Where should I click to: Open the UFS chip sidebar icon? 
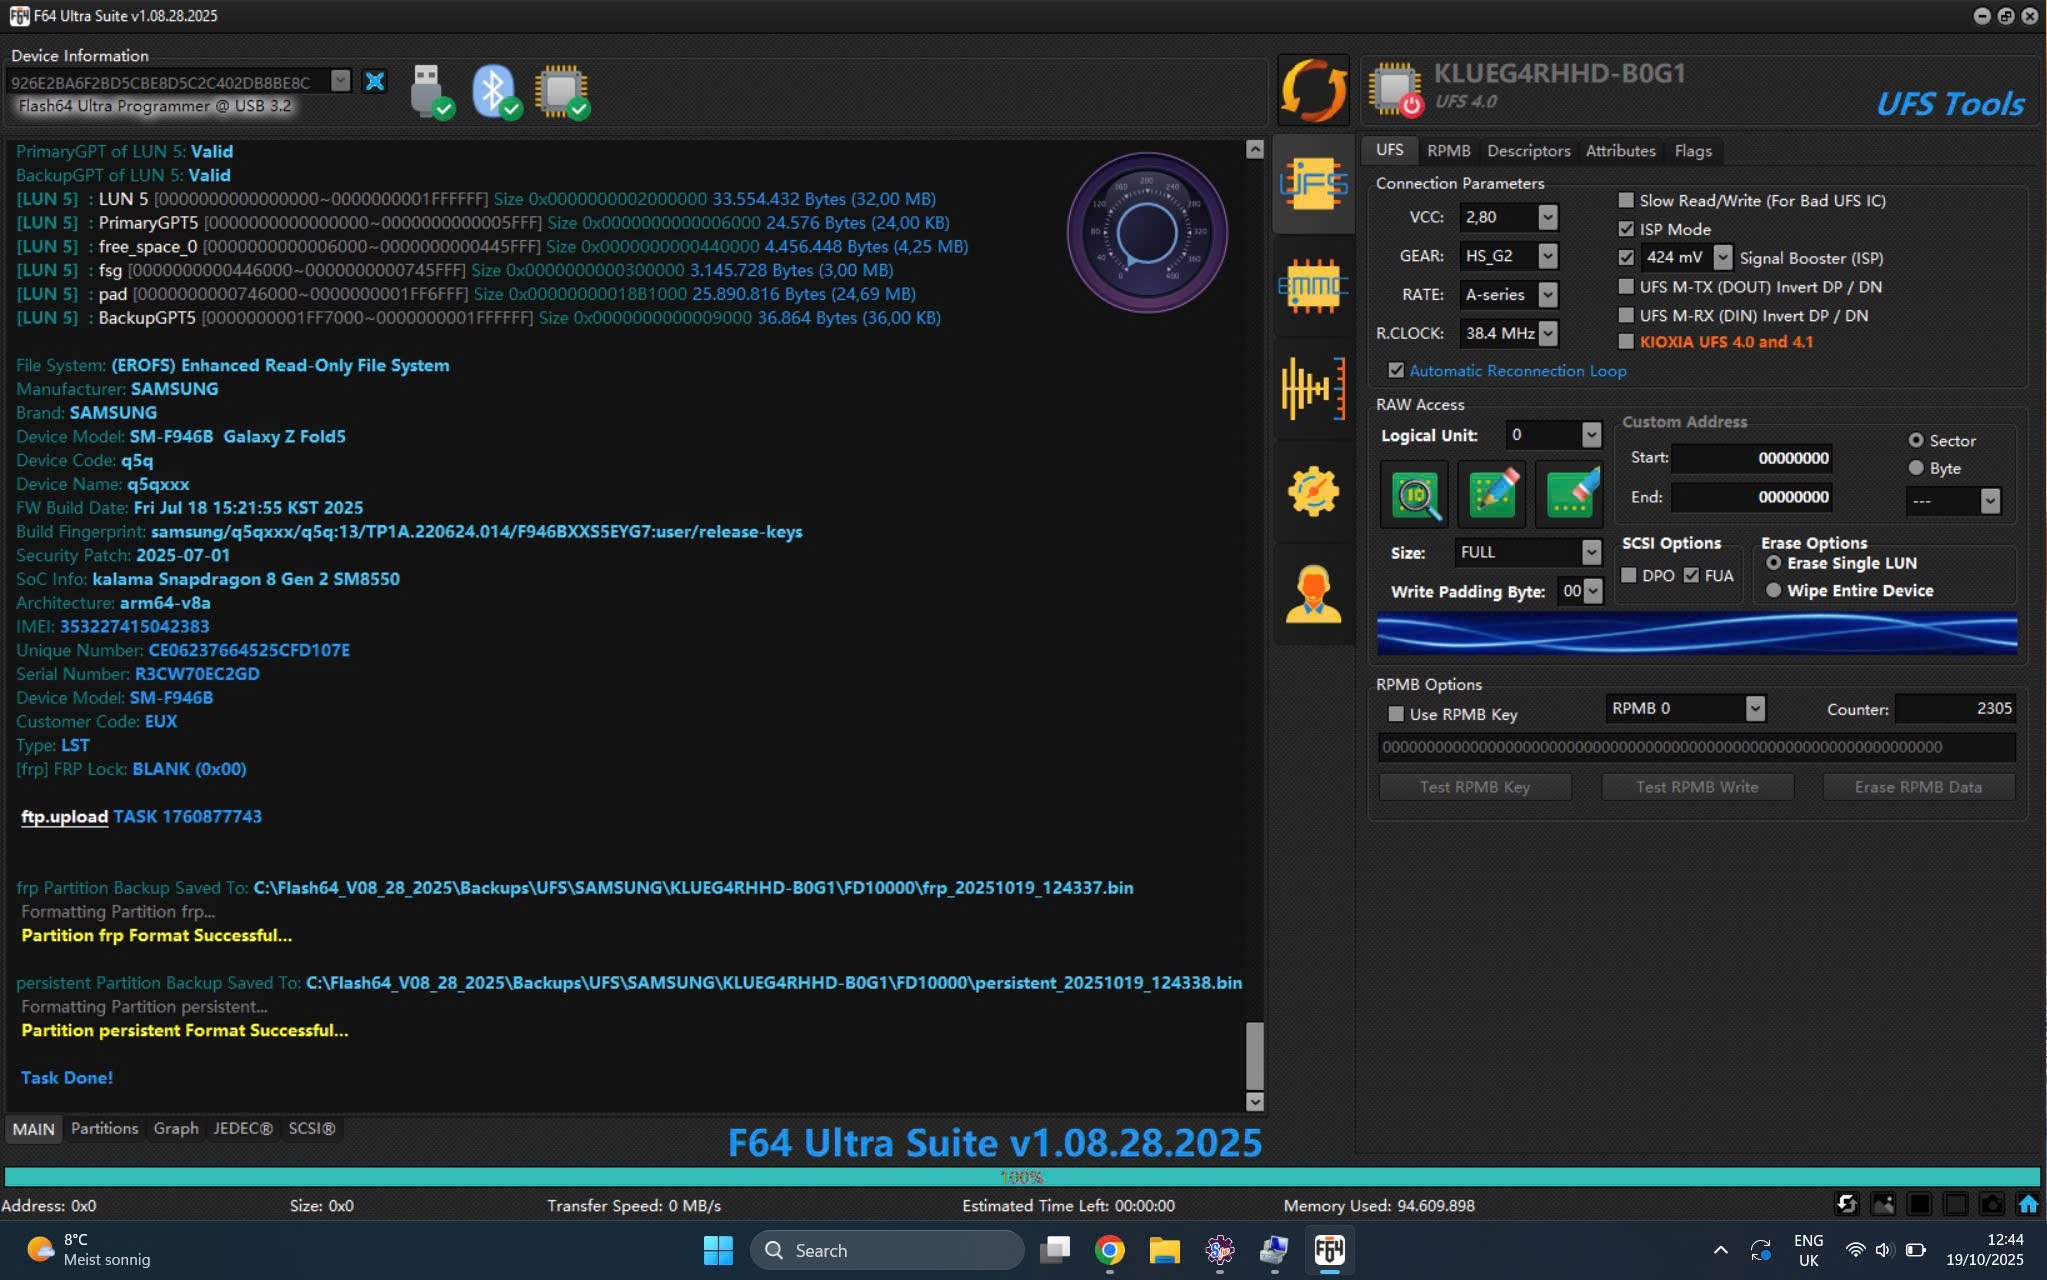point(1313,184)
